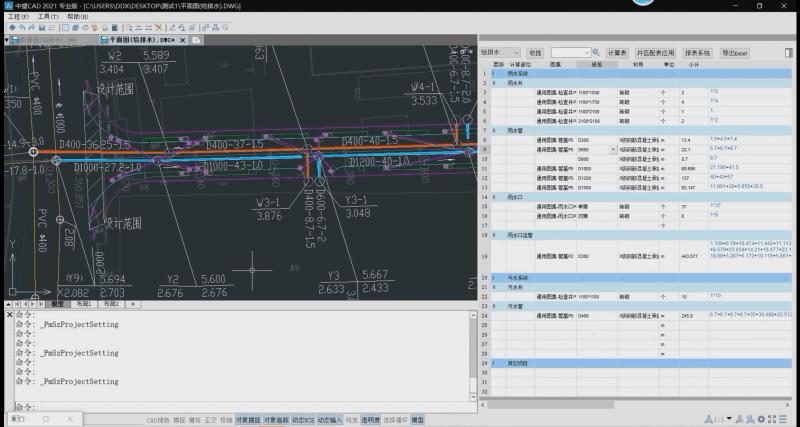Switch to the 布局1 layout tab
Image resolution: width=800 pixels, height=427 pixels.
point(83,303)
